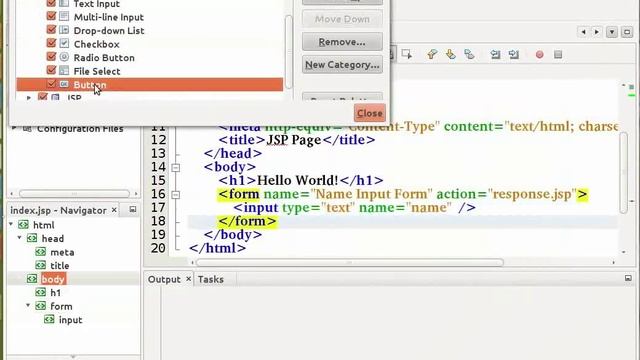This screenshot has height=360, width=640.
Task: Click the Close button in the palette dialog
Action: [x=370, y=113]
